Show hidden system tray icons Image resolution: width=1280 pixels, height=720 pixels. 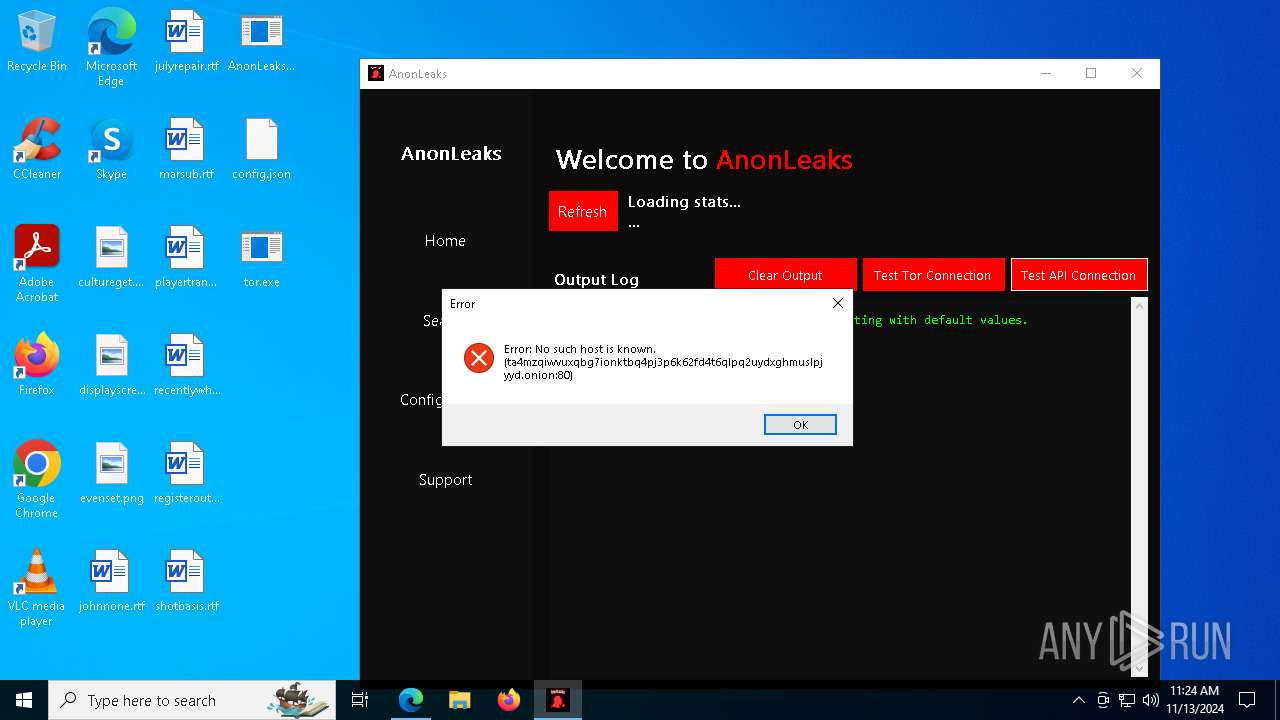1078,700
